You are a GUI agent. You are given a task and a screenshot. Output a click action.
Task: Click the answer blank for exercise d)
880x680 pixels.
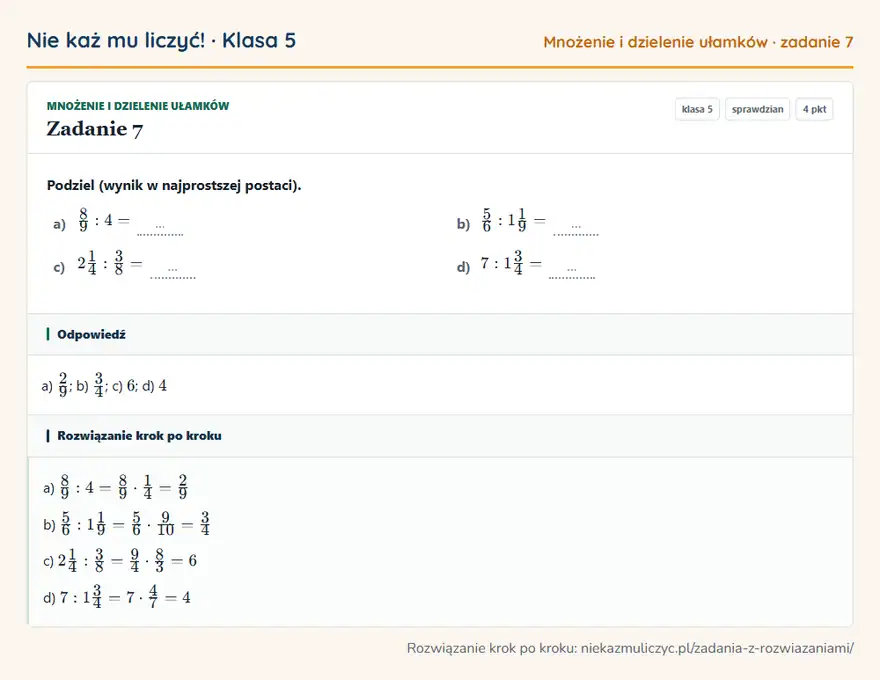pyautogui.click(x=571, y=273)
